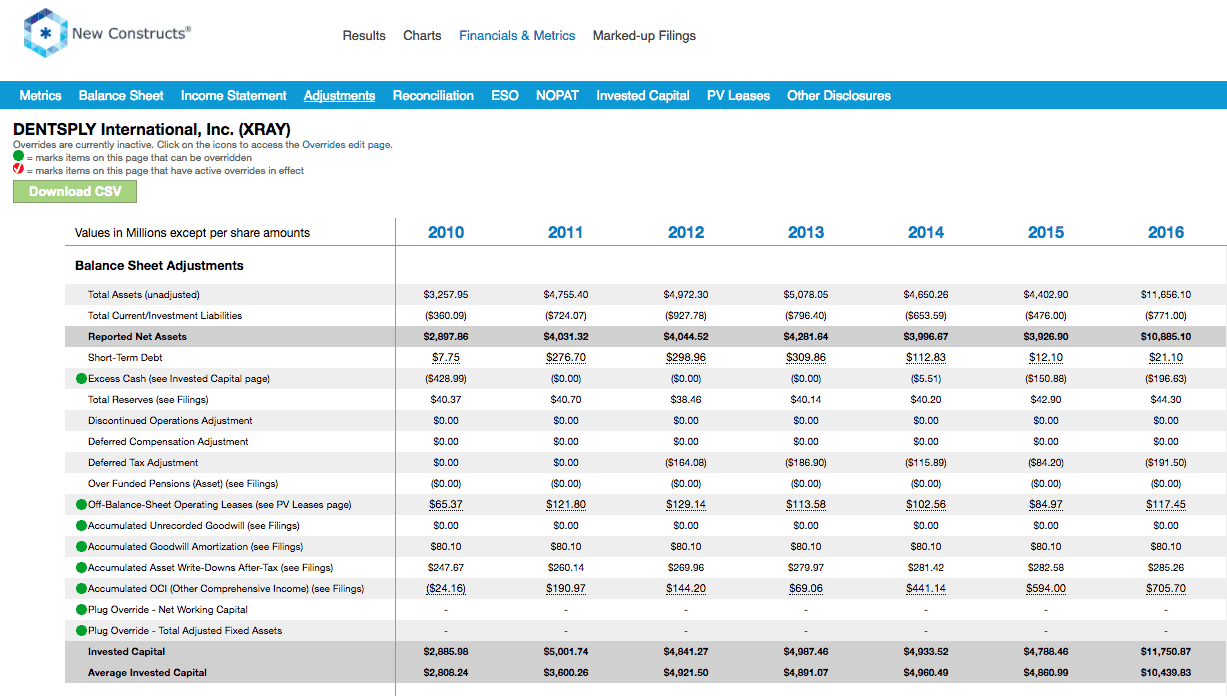Image resolution: width=1227 pixels, height=696 pixels.
Task: Open 2012 operating leases value $129.14
Action: [686, 505]
